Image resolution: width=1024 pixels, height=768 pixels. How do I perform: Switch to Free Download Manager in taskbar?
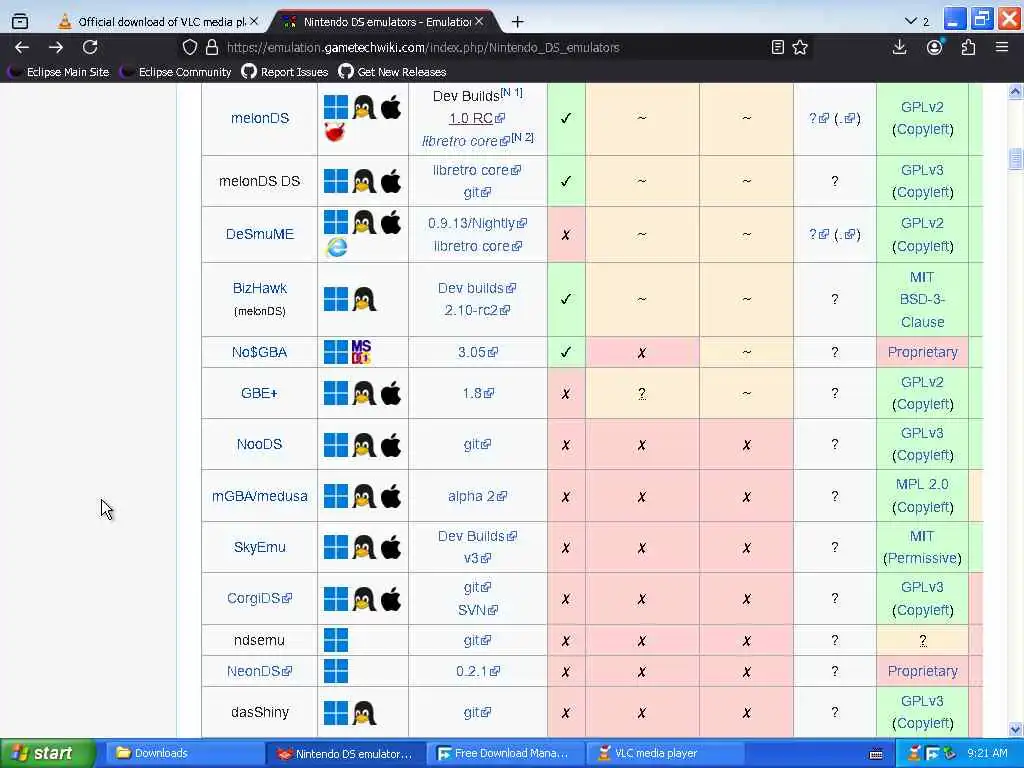tap(506, 754)
